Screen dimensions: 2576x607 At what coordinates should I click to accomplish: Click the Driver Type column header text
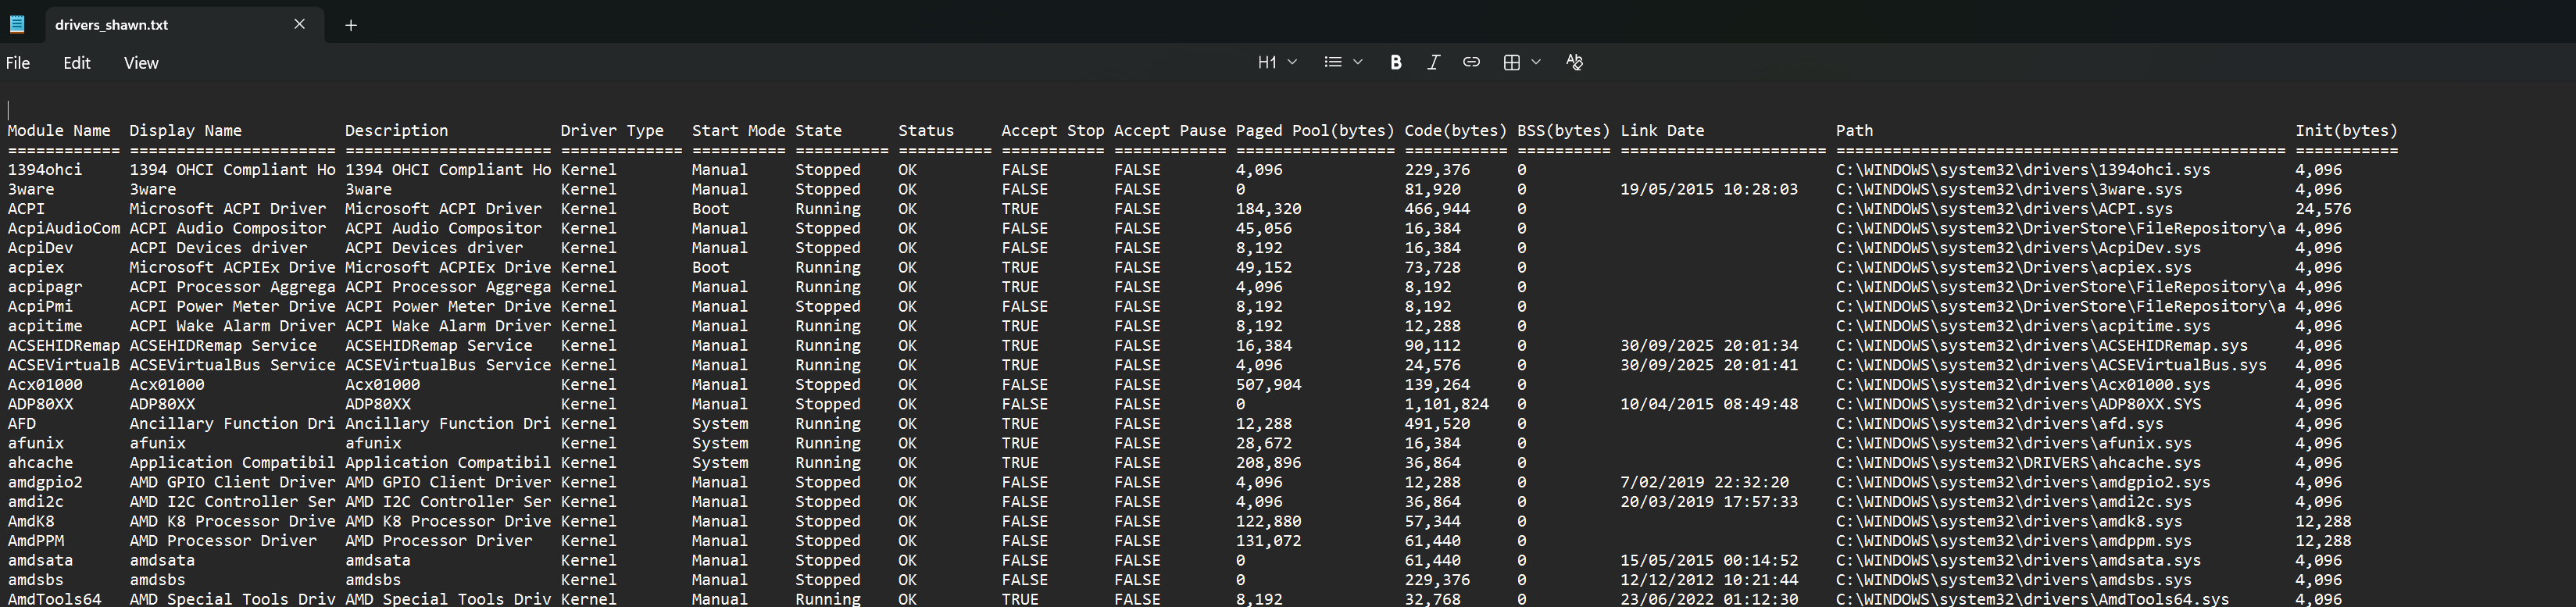click(612, 131)
